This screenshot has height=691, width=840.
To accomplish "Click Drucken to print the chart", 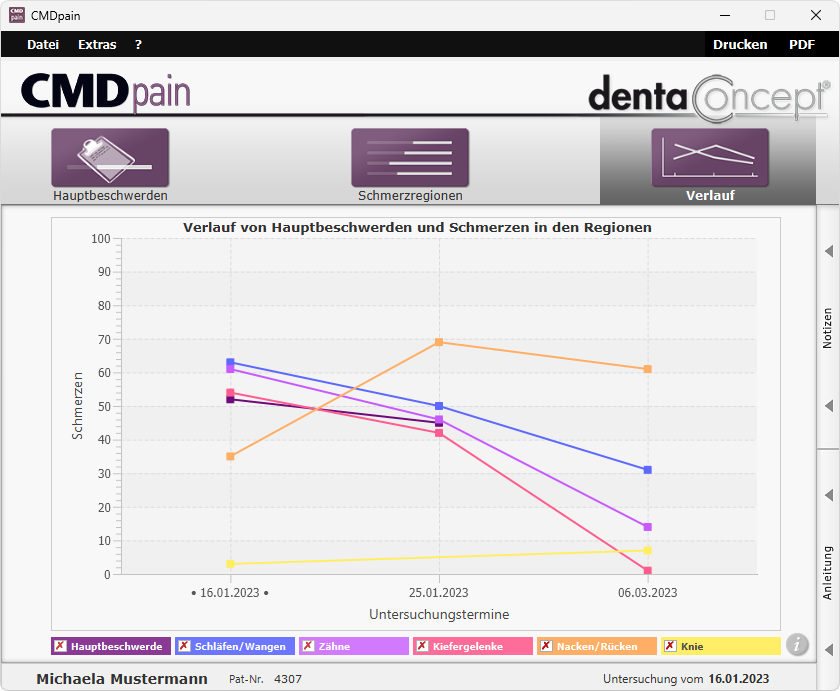I will coord(740,44).
